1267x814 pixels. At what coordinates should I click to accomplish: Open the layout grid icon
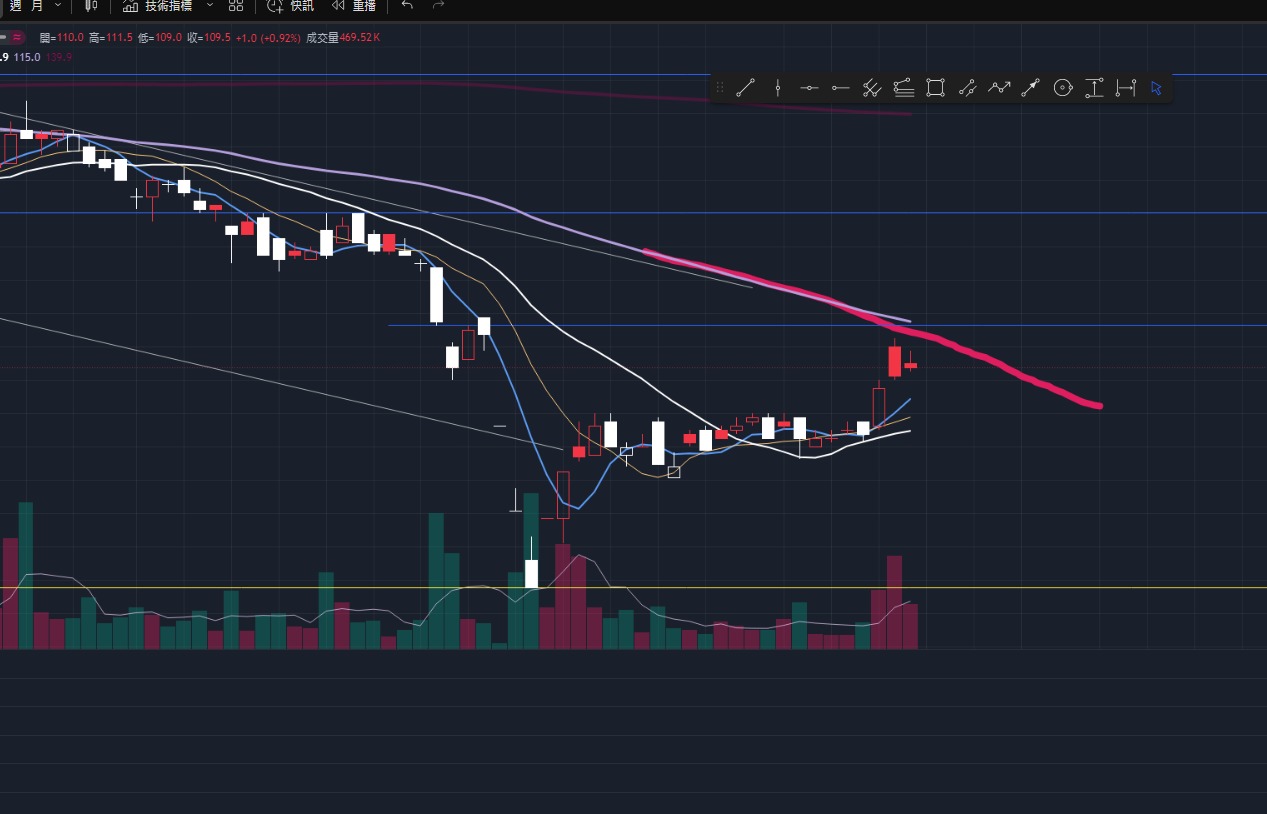point(235,6)
